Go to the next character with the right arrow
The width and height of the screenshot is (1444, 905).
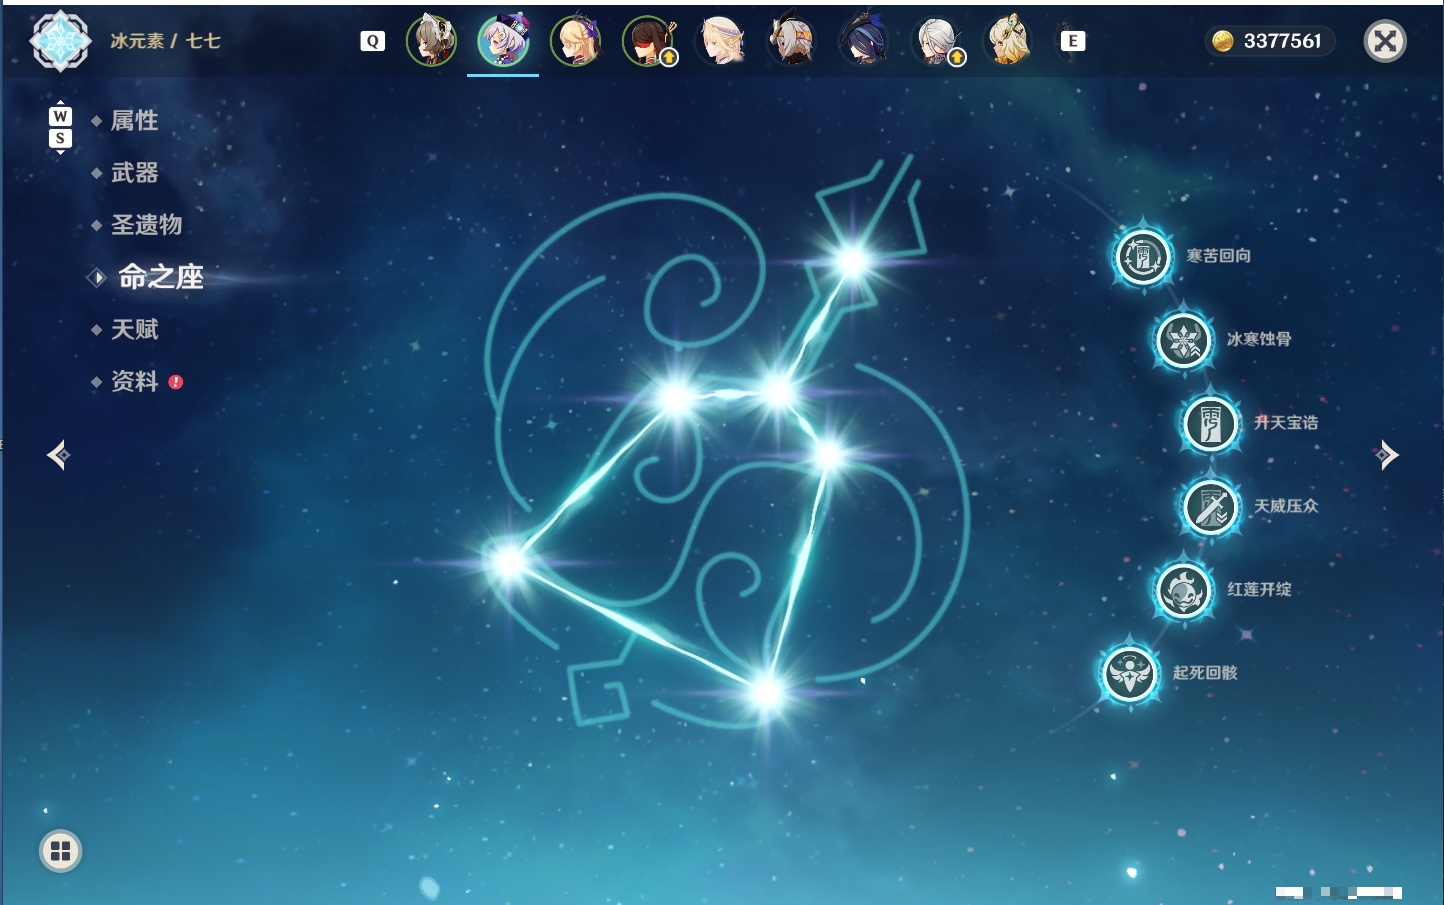pyautogui.click(x=1386, y=455)
